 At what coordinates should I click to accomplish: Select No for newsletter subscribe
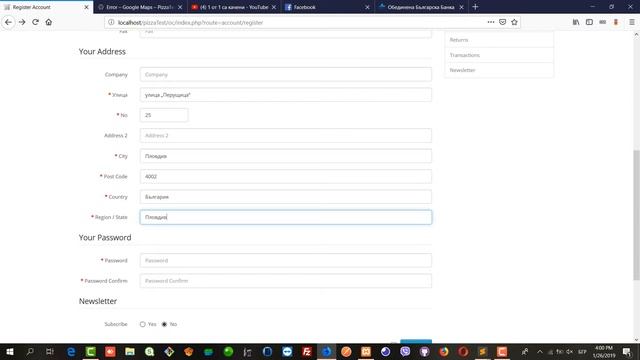164,324
